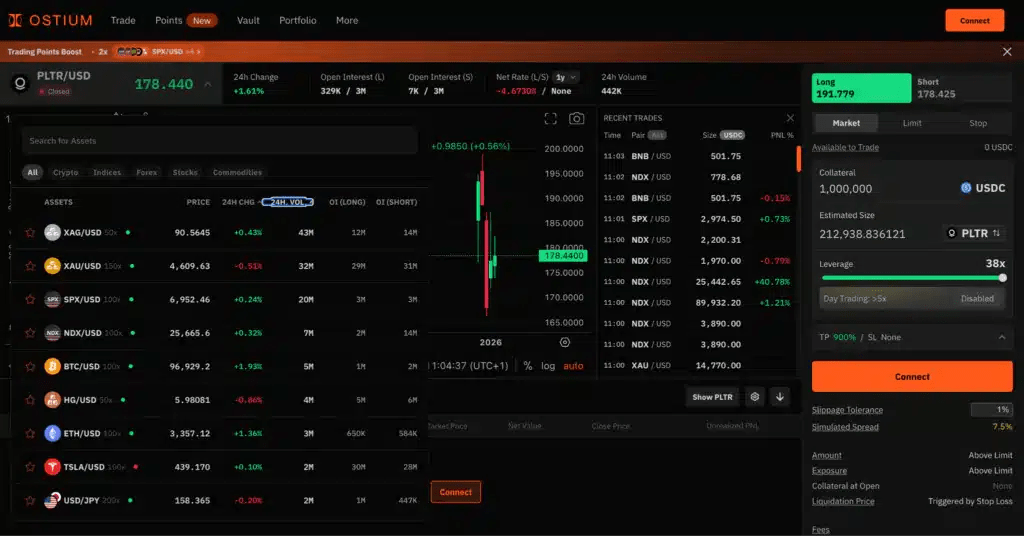This screenshot has height=536, width=1024.
Task: Click the Search for Assets field
Action: click(x=219, y=141)
